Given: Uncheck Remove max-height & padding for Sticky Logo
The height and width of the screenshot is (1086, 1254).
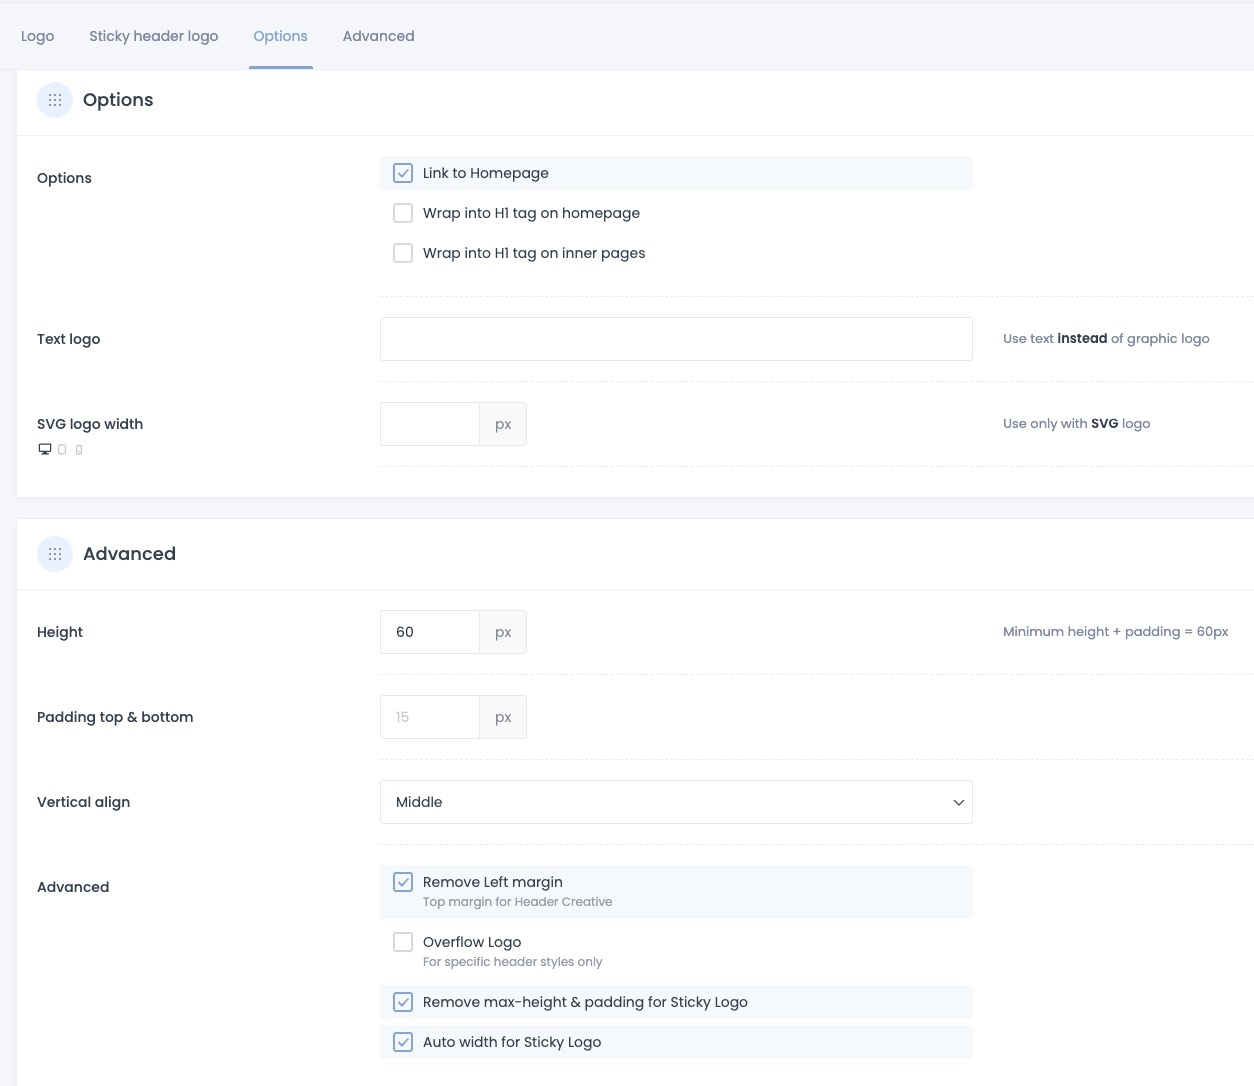Looking at the screenshot, I should point(403,1002).
